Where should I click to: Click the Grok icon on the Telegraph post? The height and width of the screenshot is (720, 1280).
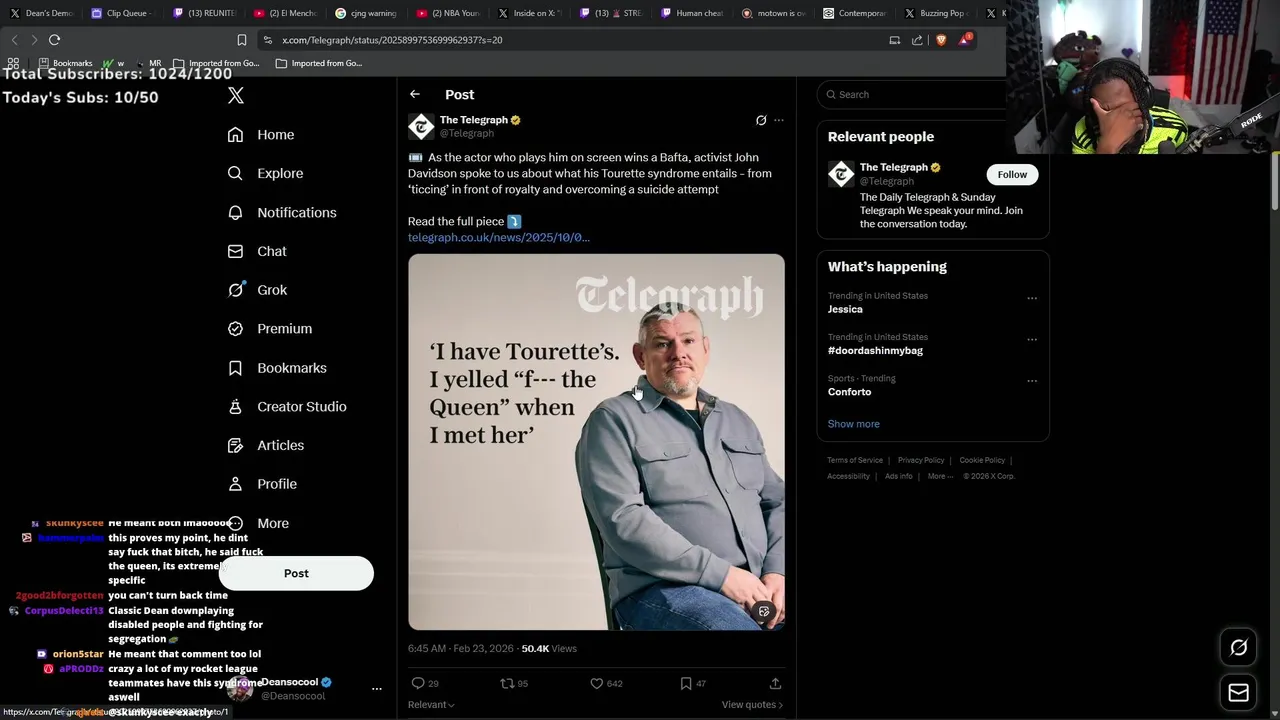coord(761,120)
